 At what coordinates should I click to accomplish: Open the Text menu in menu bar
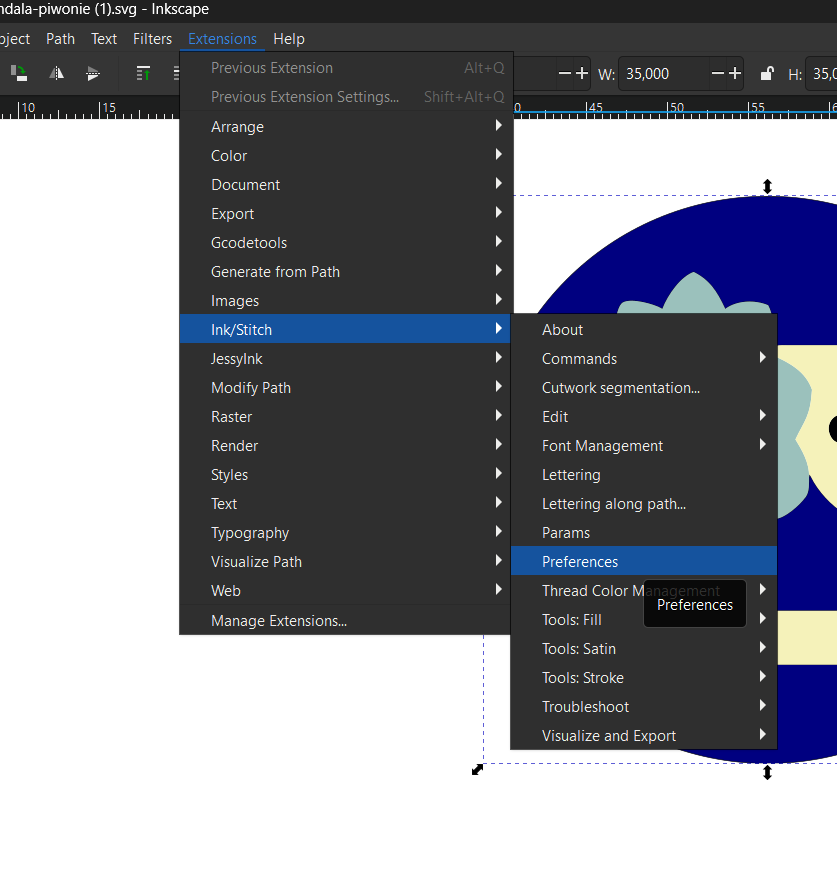[104, 39]
